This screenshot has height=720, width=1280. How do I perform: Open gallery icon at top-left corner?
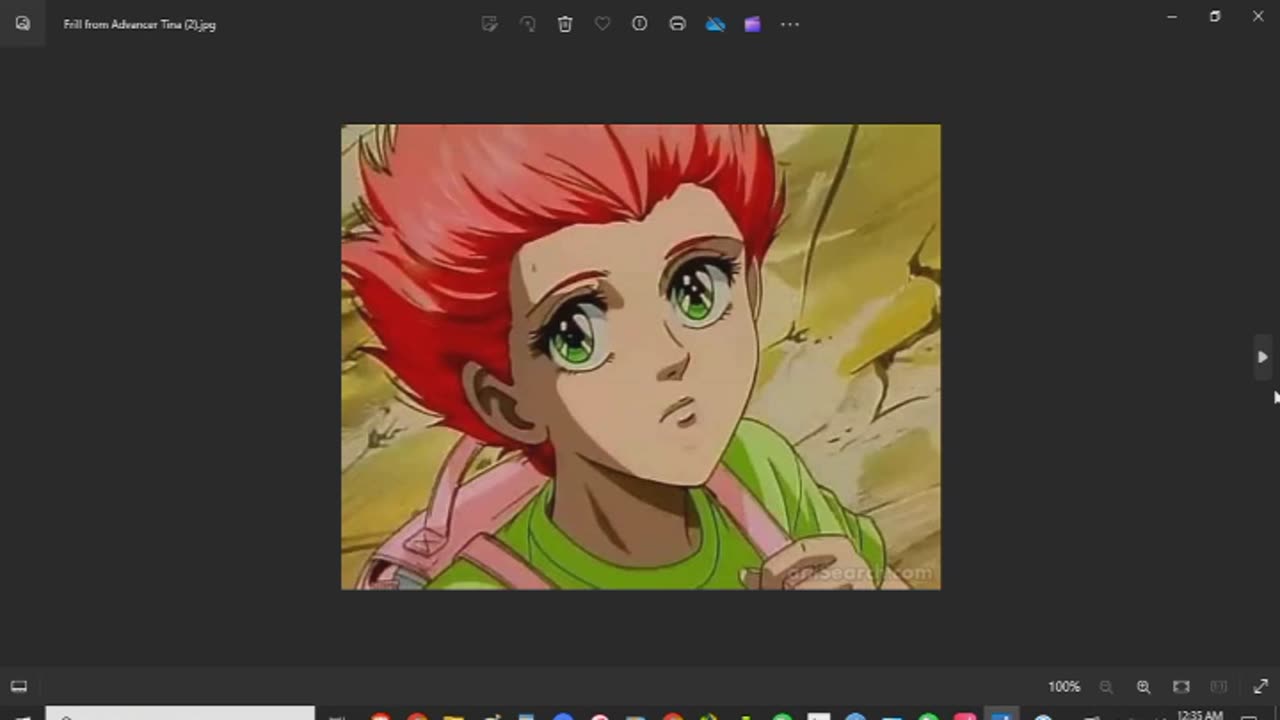(x=22, y=24)
